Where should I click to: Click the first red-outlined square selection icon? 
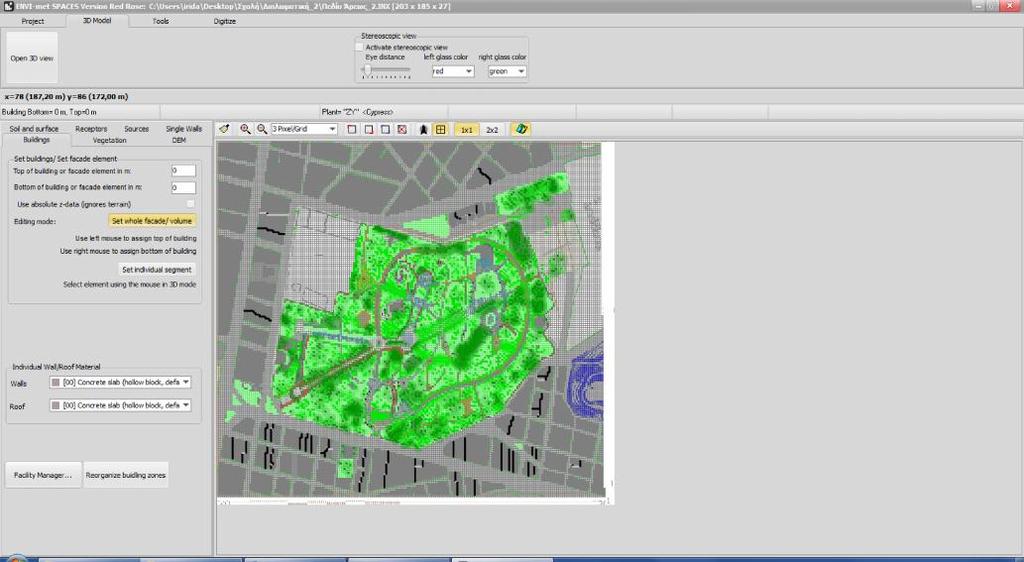point(352,129)
